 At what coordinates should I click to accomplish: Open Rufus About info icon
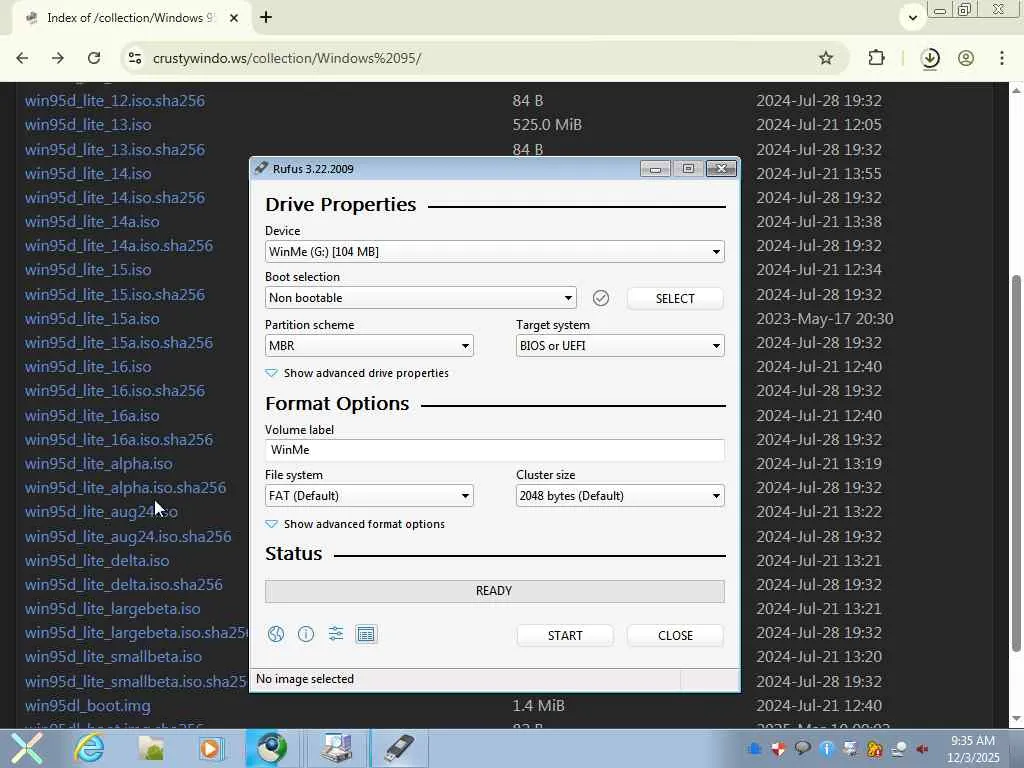point(306,634)
